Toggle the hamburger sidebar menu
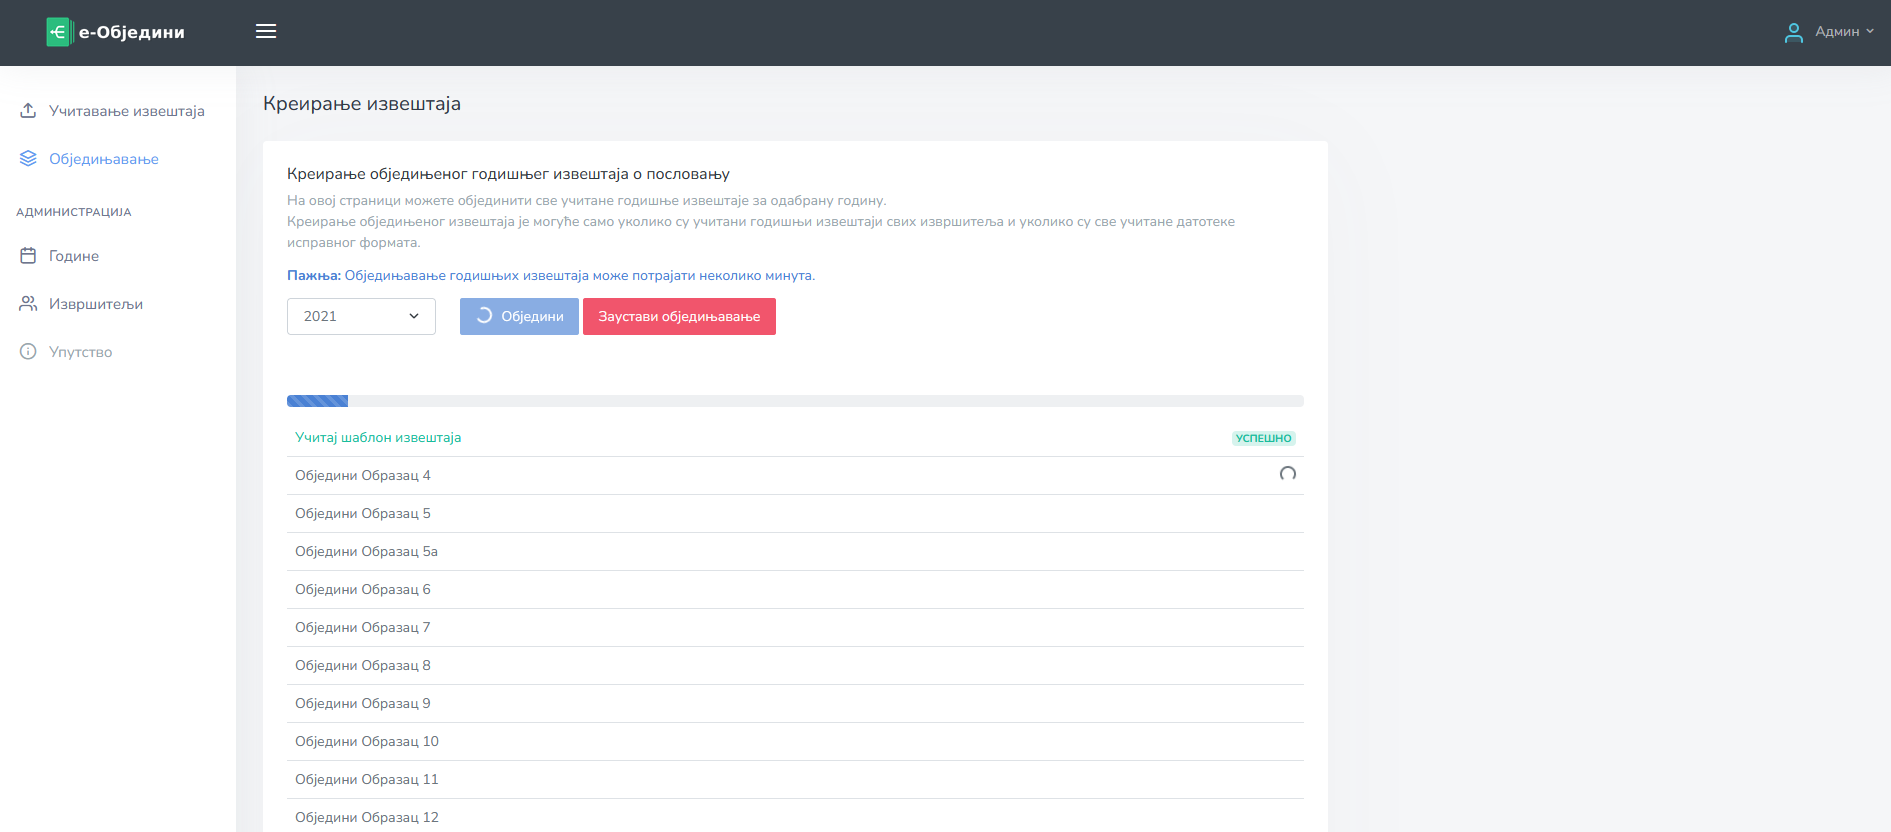 point(266,32)
